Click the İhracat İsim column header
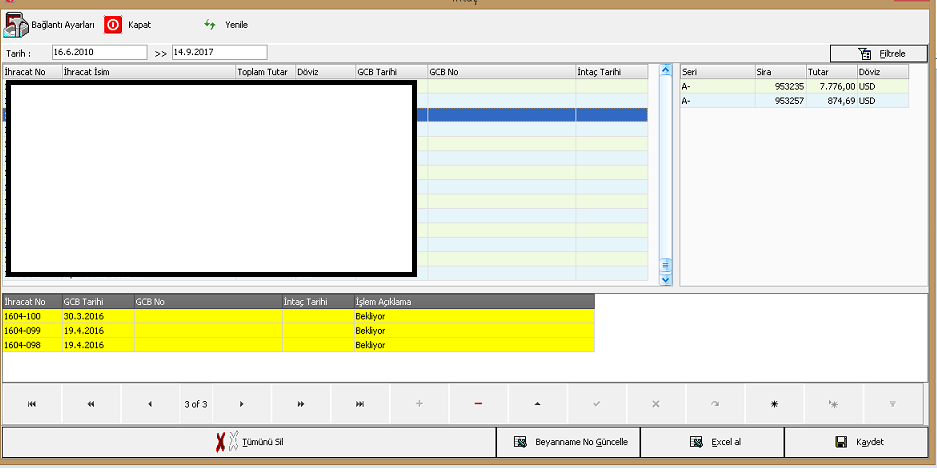This screenshot has width=937, height=472. point(149,72)
